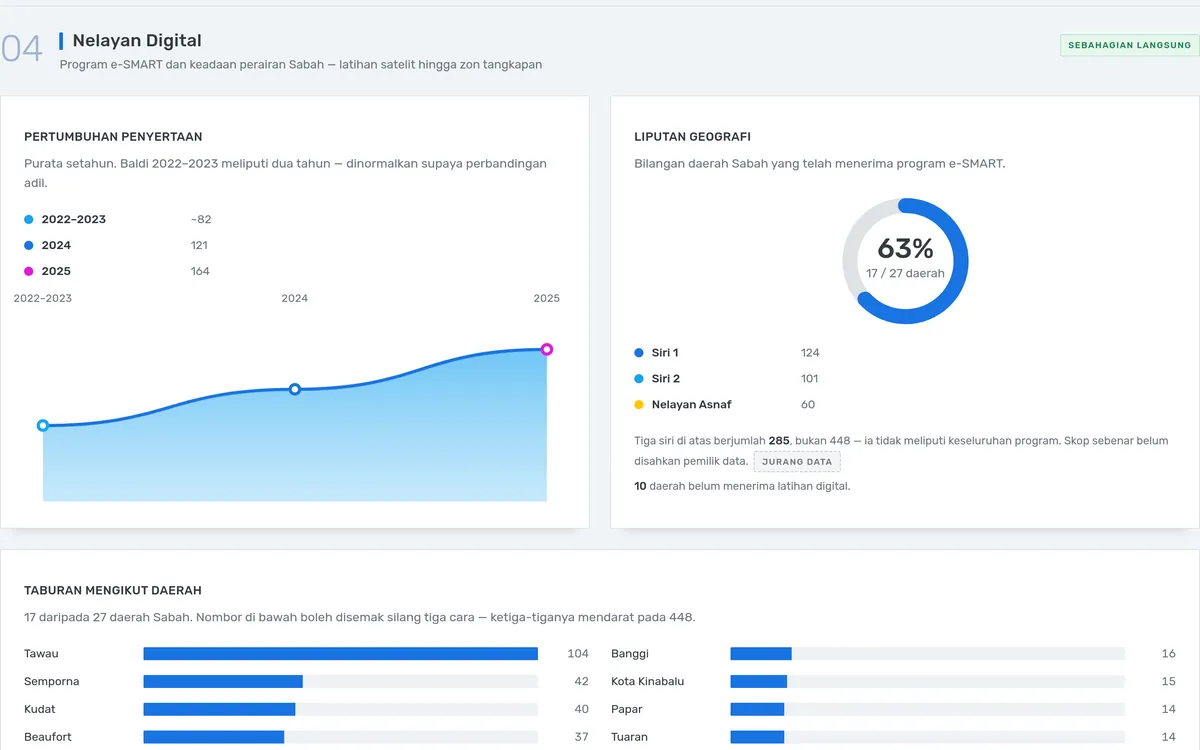
Task: Click the Papar district bar
Action: [928, 710]
